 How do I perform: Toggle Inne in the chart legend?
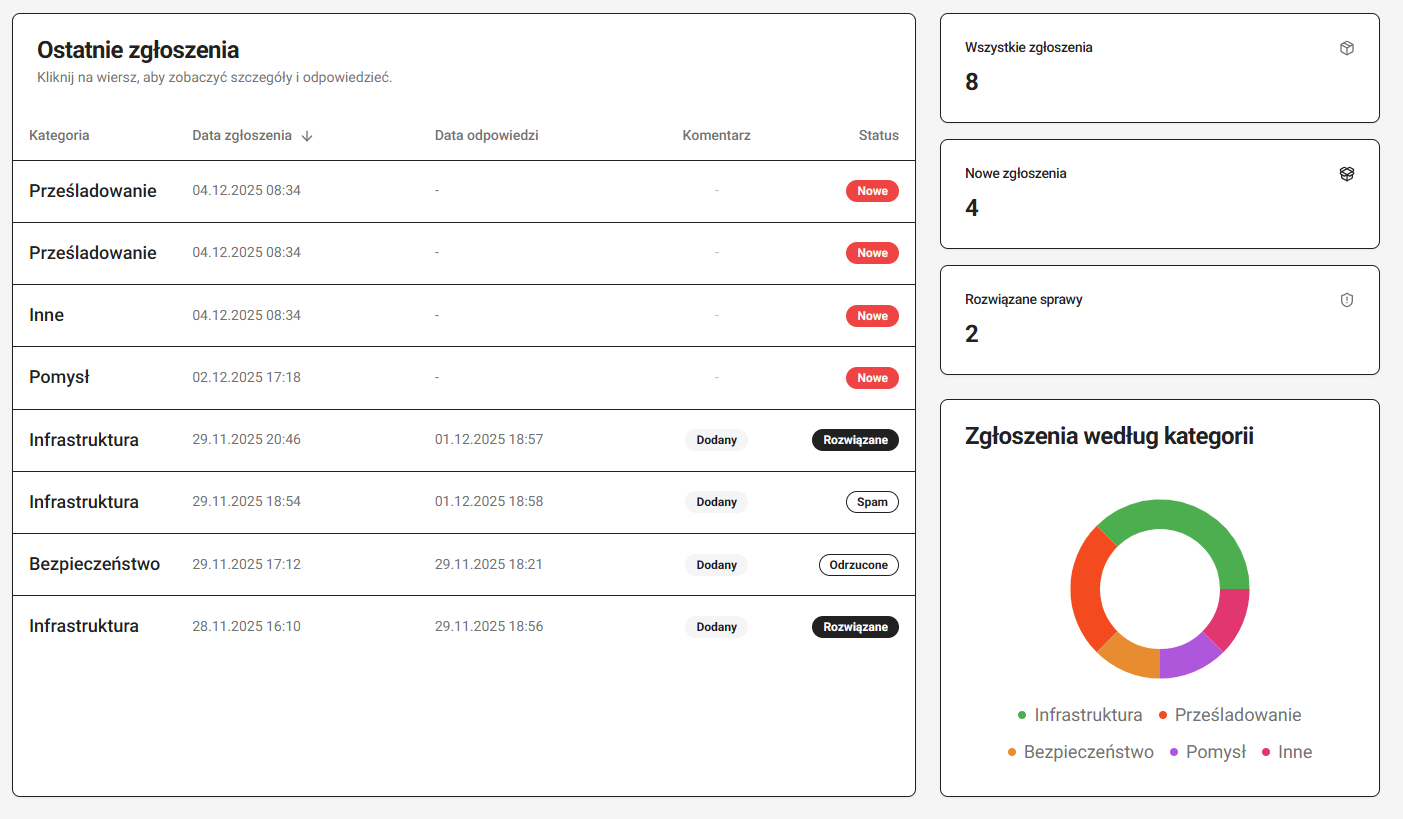point(1287,752)
